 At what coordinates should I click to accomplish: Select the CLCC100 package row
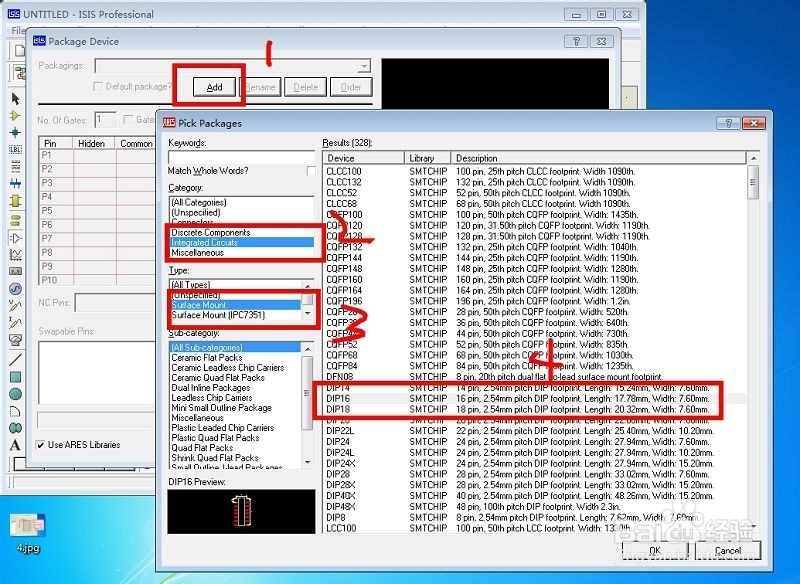(x=535, y=171)
